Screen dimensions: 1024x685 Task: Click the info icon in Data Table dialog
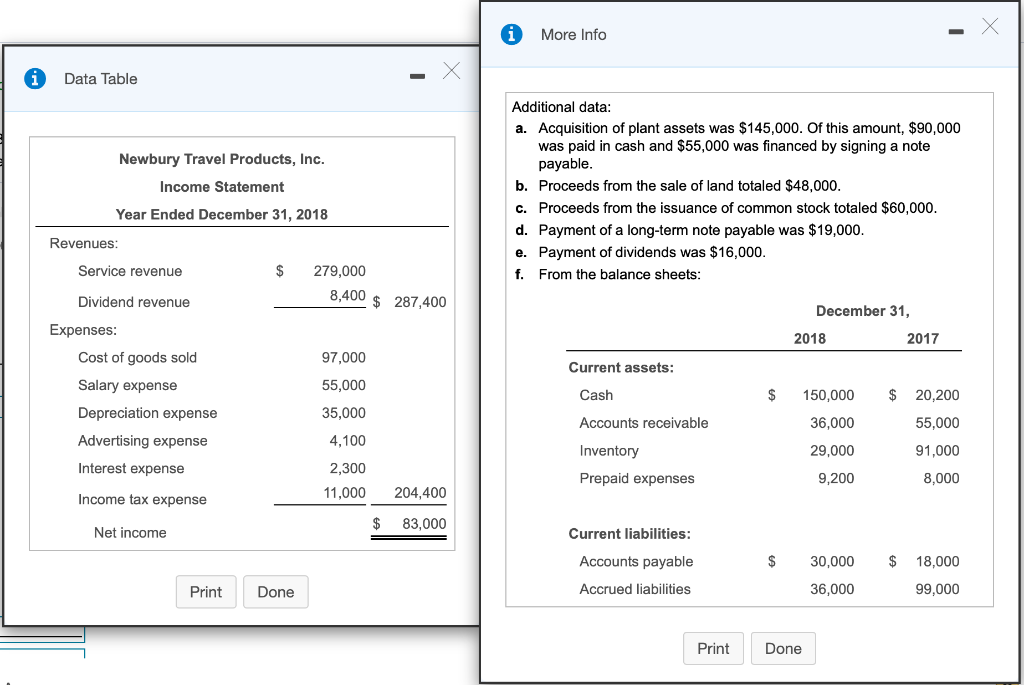(x=35, y=78)
